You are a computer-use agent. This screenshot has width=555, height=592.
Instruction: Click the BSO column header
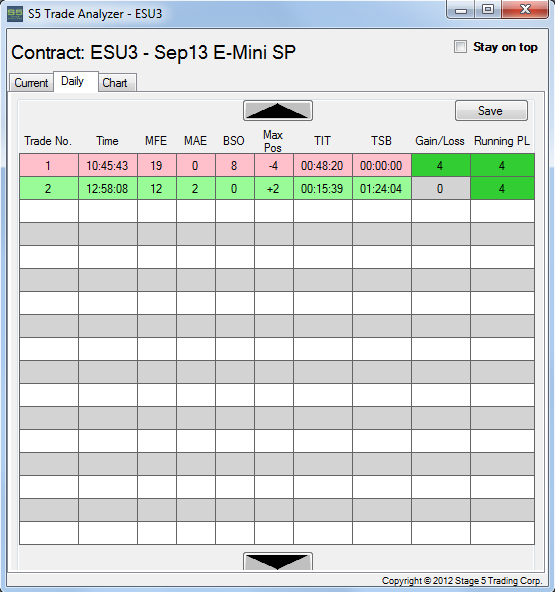point(234,141)
